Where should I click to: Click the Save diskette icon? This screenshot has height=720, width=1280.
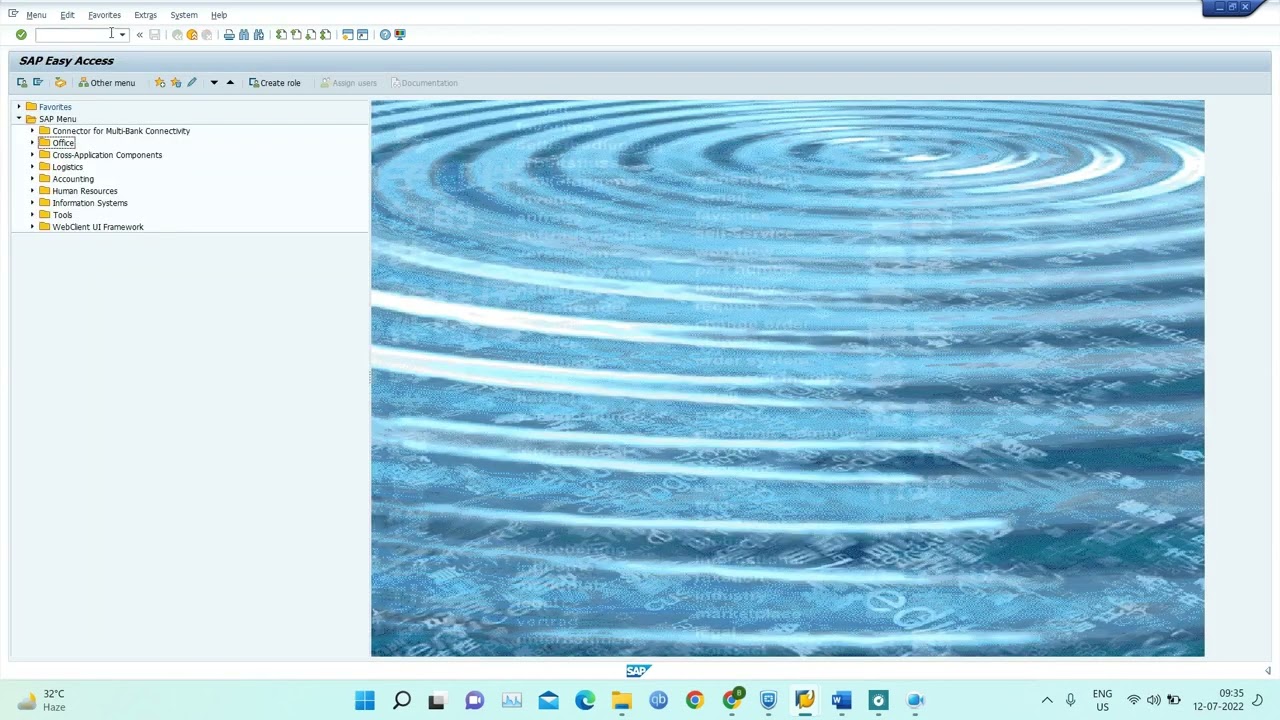click(x=155, y=35)
